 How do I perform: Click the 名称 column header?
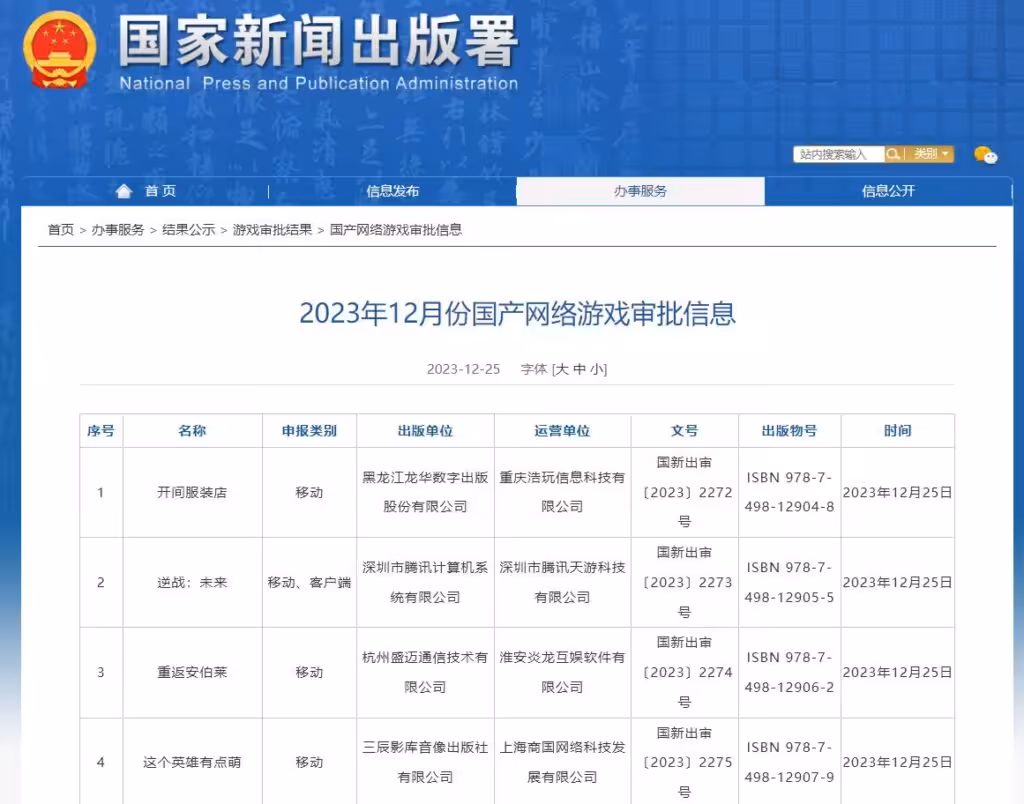pyautogui.click(x=192, y=431)
